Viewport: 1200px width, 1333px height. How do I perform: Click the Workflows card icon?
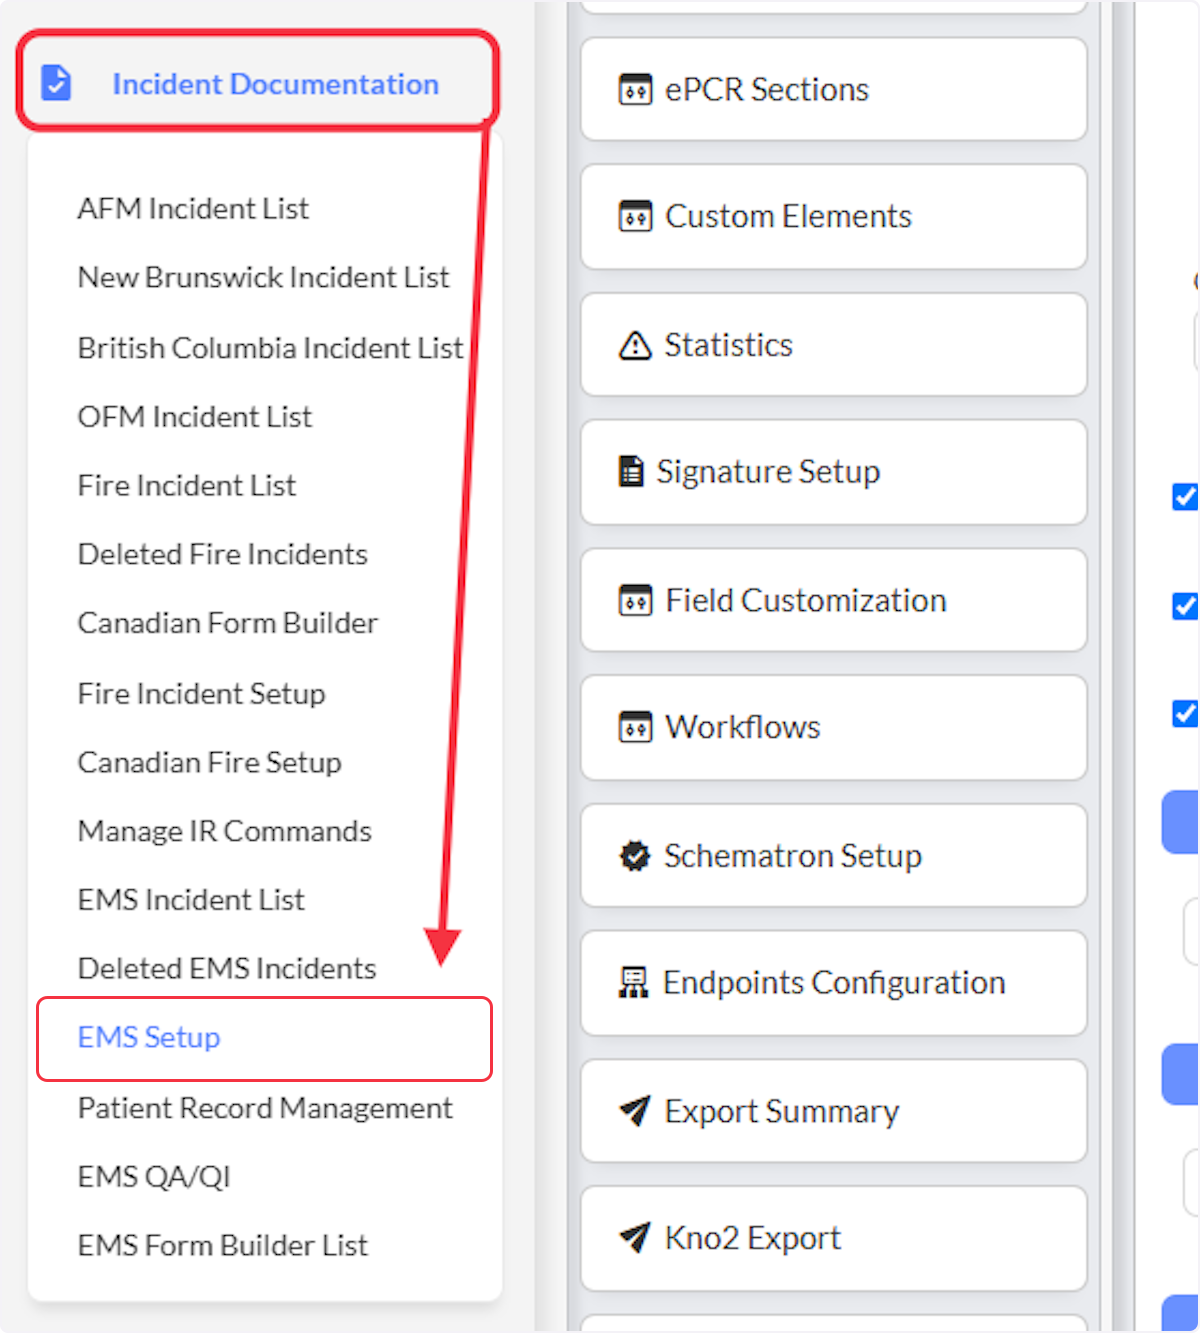point(635,728)
